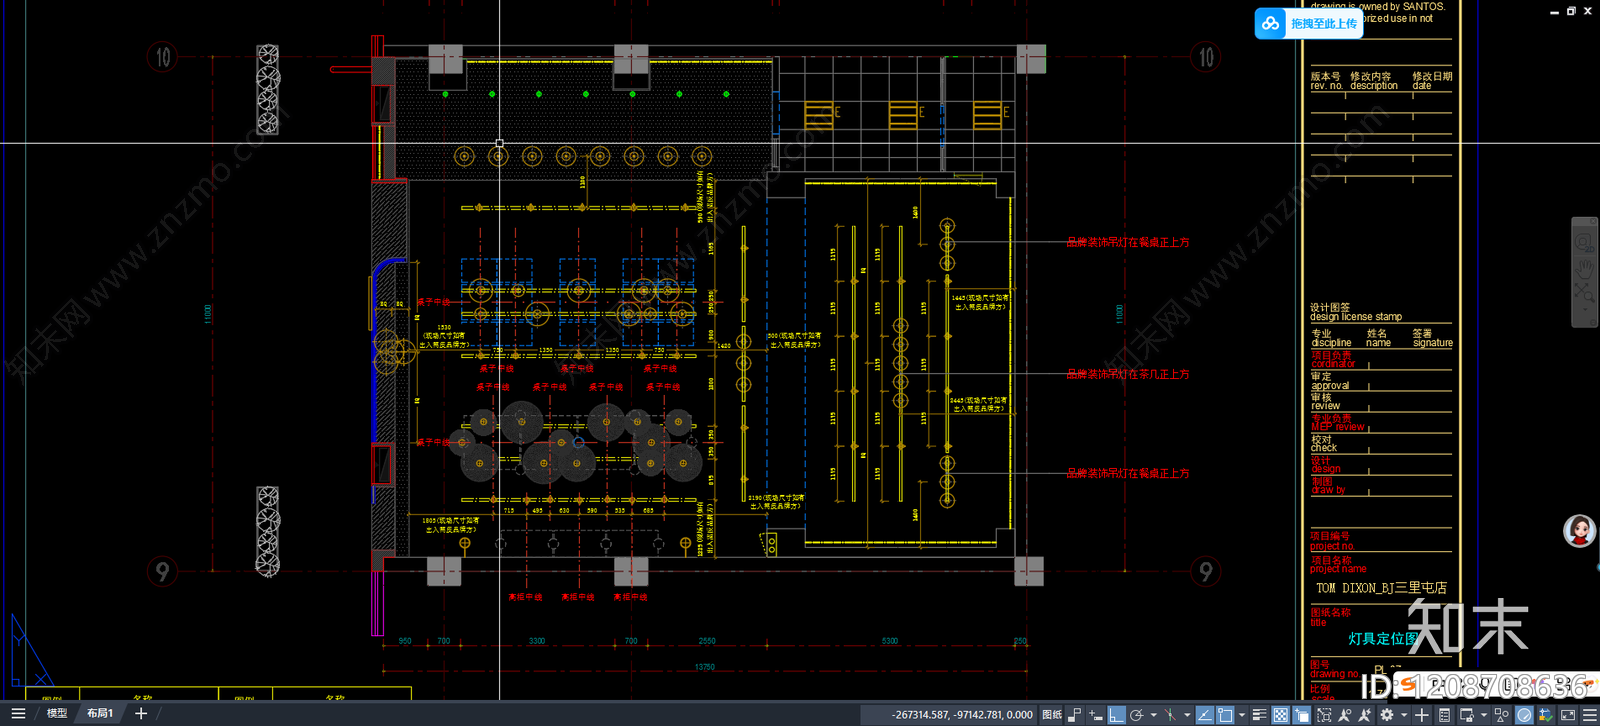
Task: Toggle Infer Constraints icon next to 图纸
Action: coord(1074,715)
